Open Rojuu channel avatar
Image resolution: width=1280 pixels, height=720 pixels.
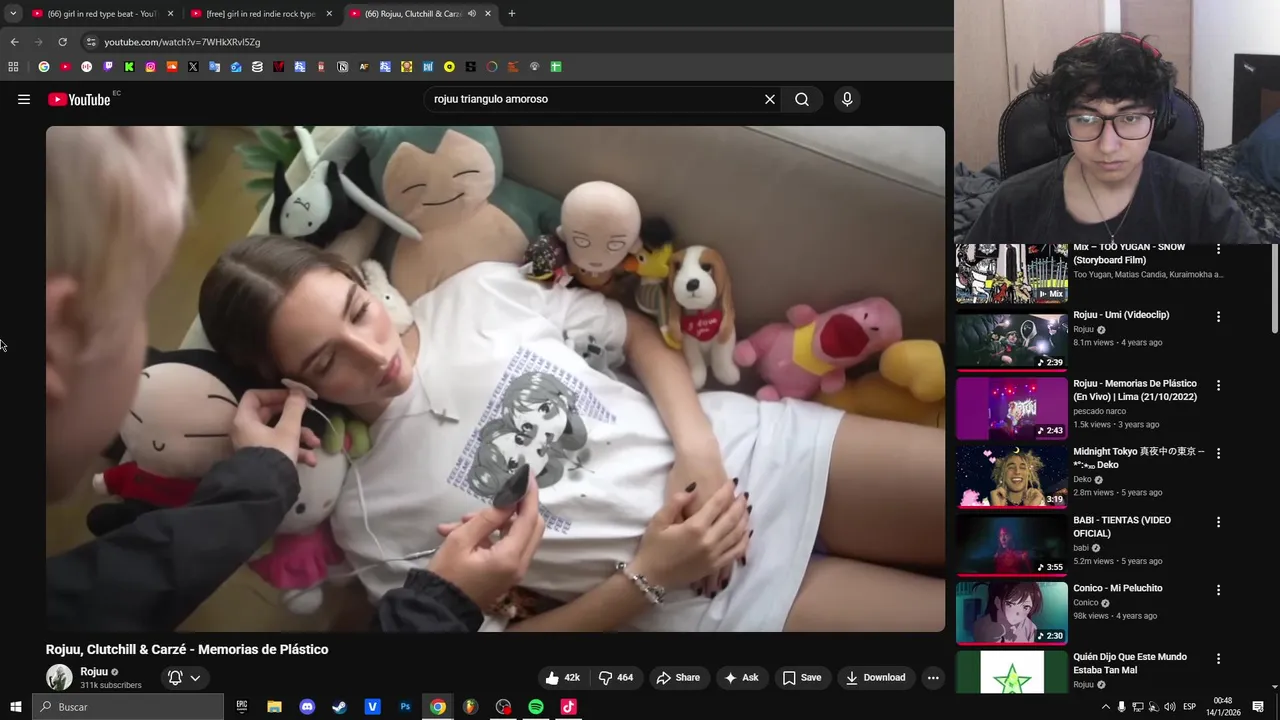click(59, 677)
